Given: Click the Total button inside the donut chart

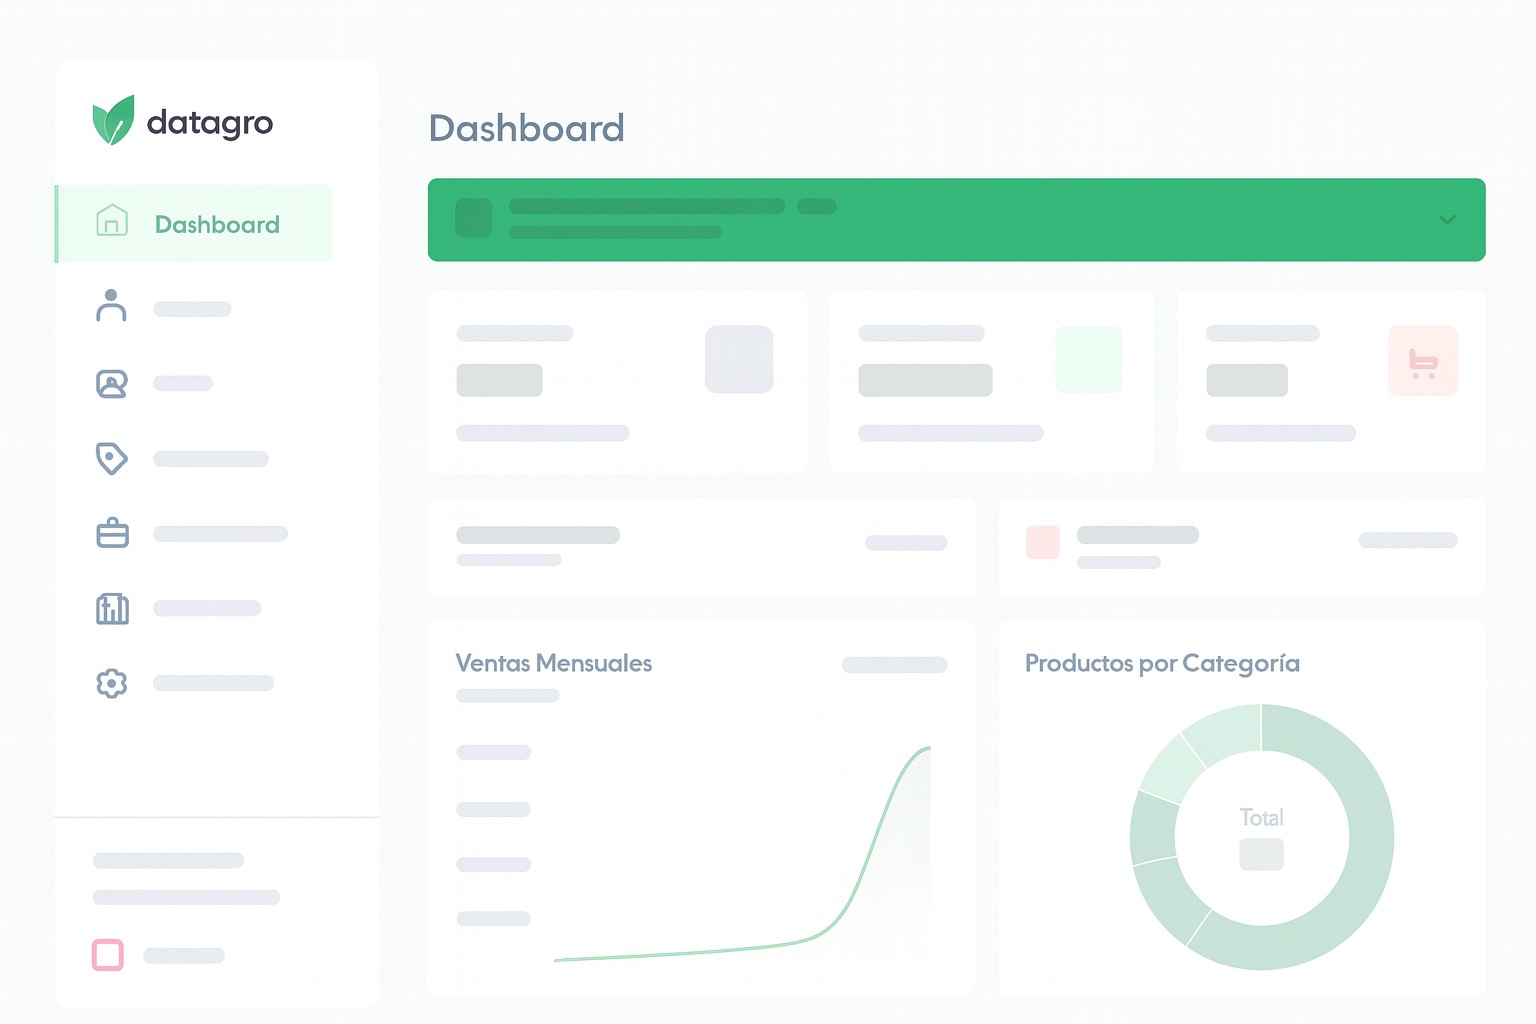Looking at the screenshot, I should point(1261,854).
